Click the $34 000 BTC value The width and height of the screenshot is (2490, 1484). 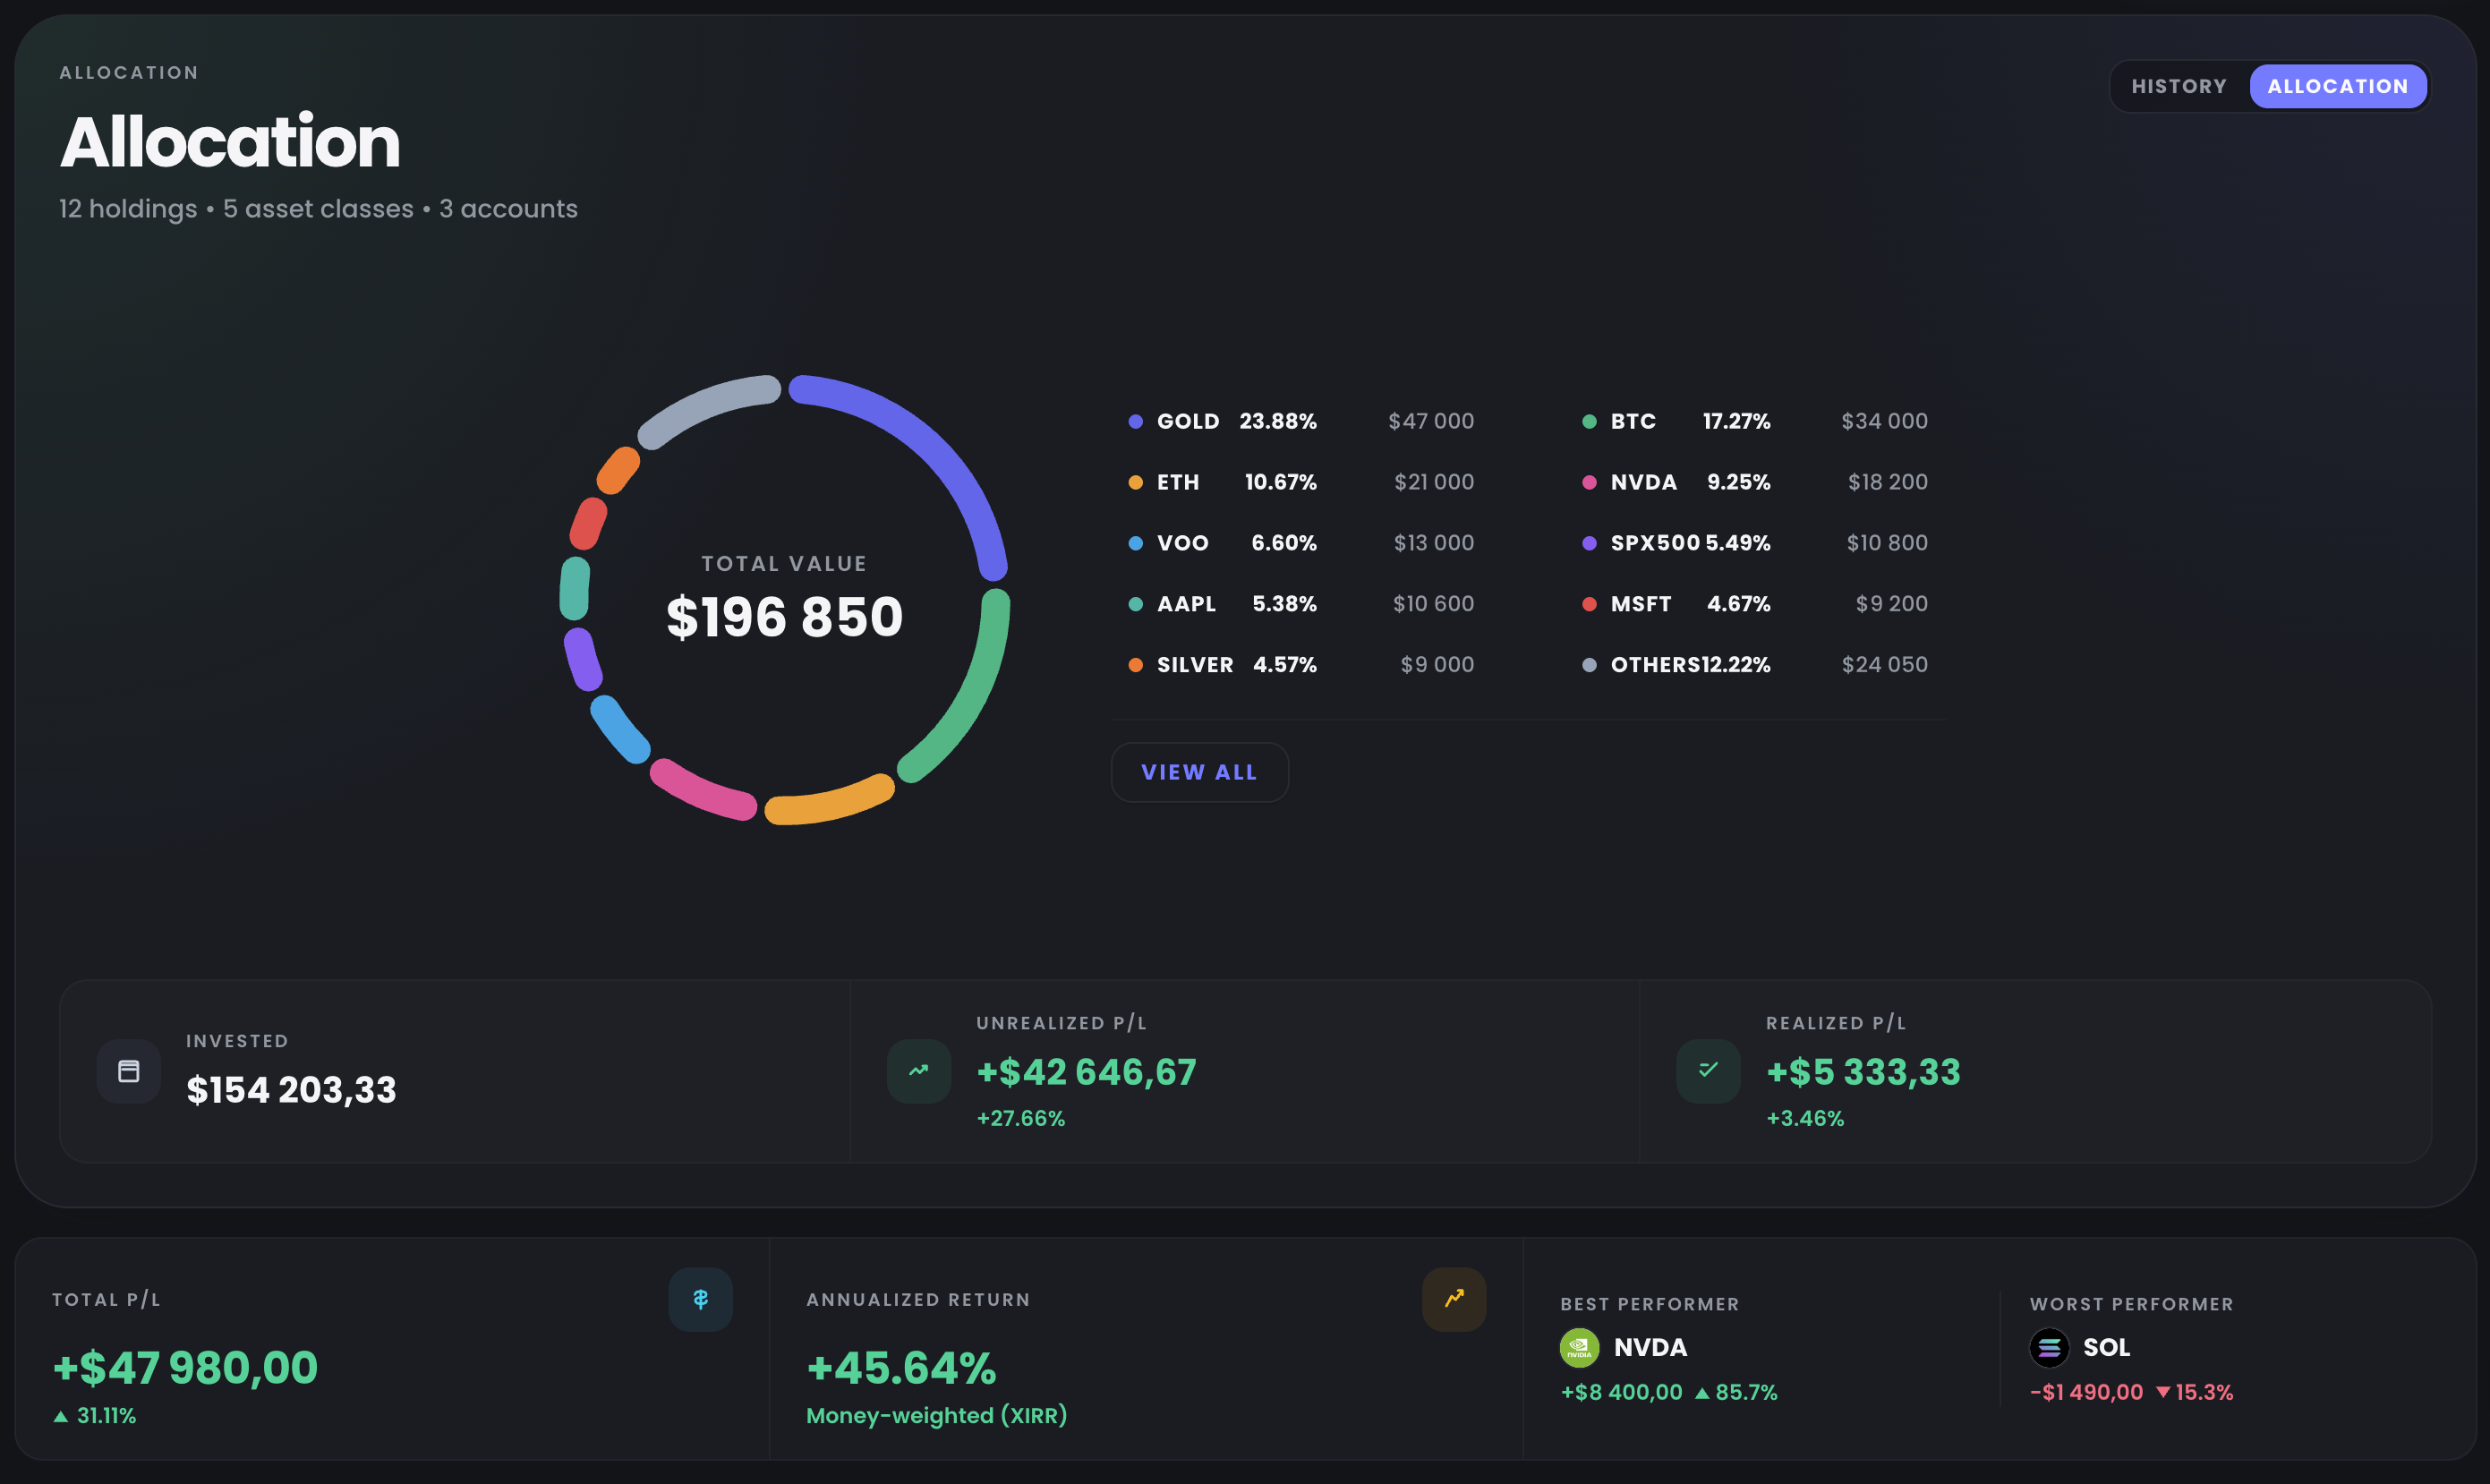click(1885, 421)
